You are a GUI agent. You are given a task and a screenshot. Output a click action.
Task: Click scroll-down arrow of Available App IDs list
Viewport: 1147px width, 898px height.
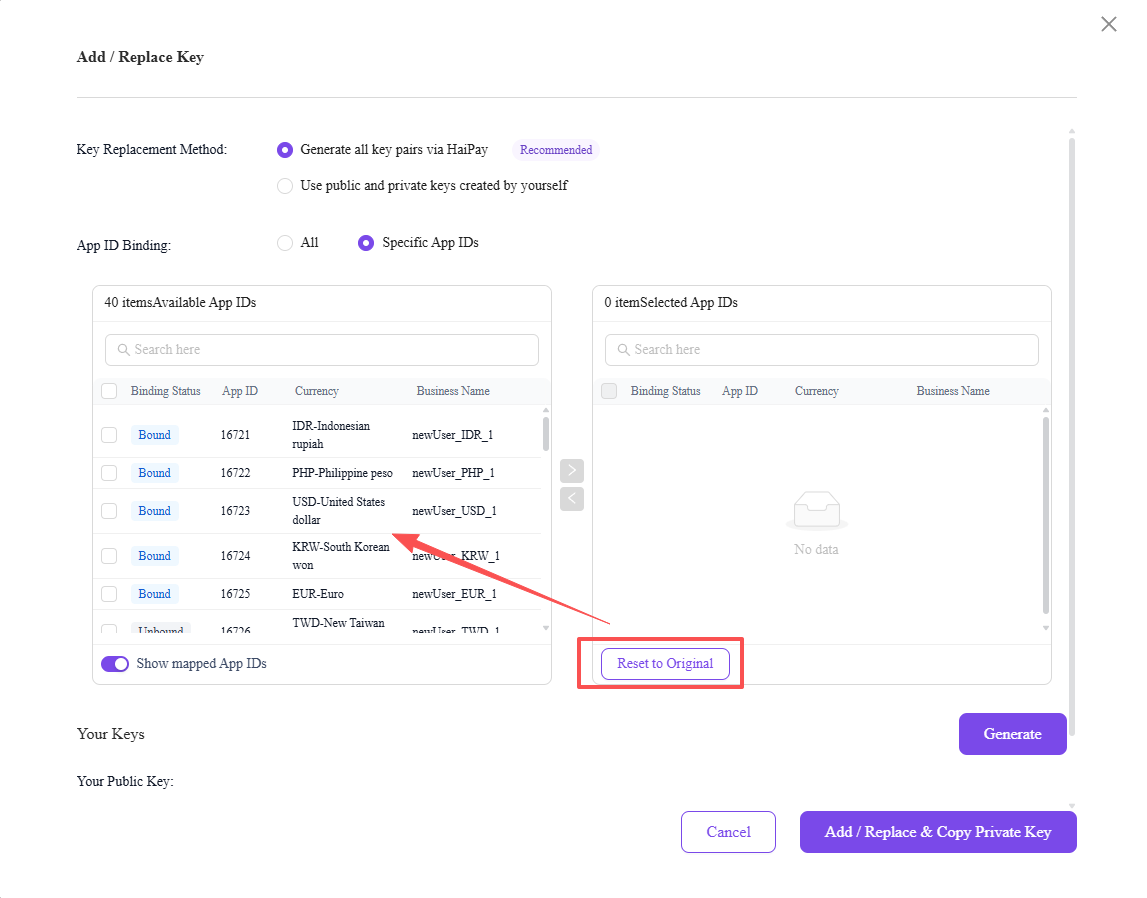point(546,628)
